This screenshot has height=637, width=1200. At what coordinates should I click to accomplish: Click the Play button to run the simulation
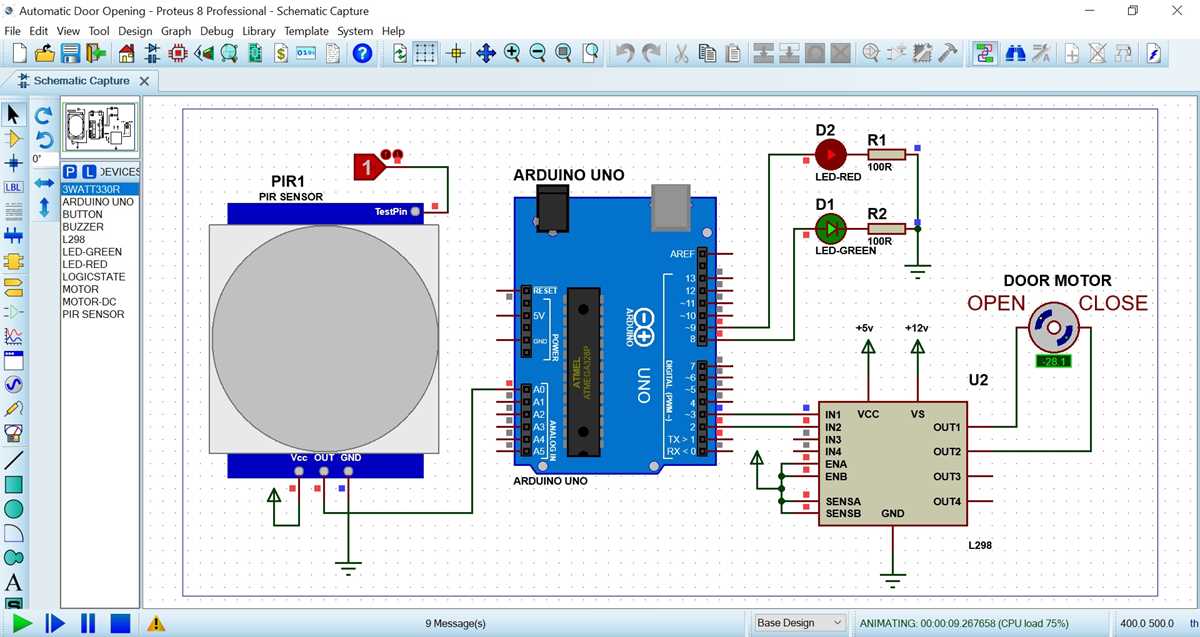coord(22,623)
